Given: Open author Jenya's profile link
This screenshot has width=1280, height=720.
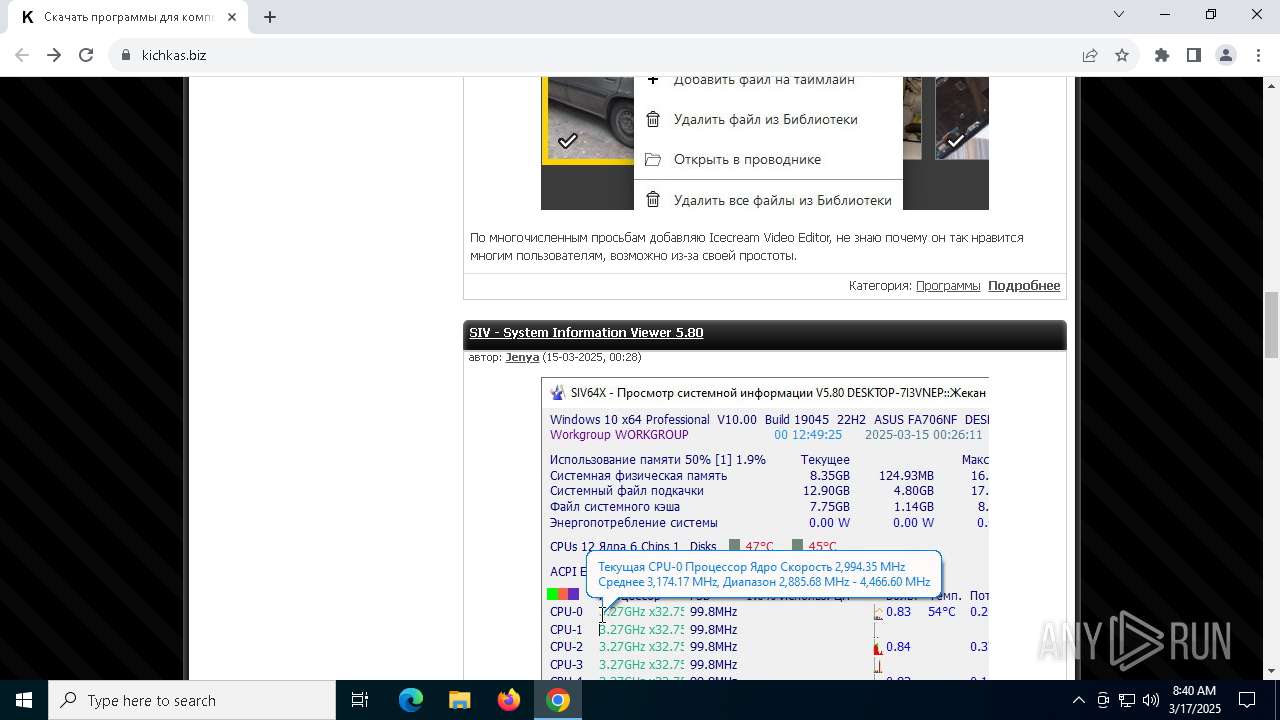Looking at the screenshot, I should click(x=522, y=357).
